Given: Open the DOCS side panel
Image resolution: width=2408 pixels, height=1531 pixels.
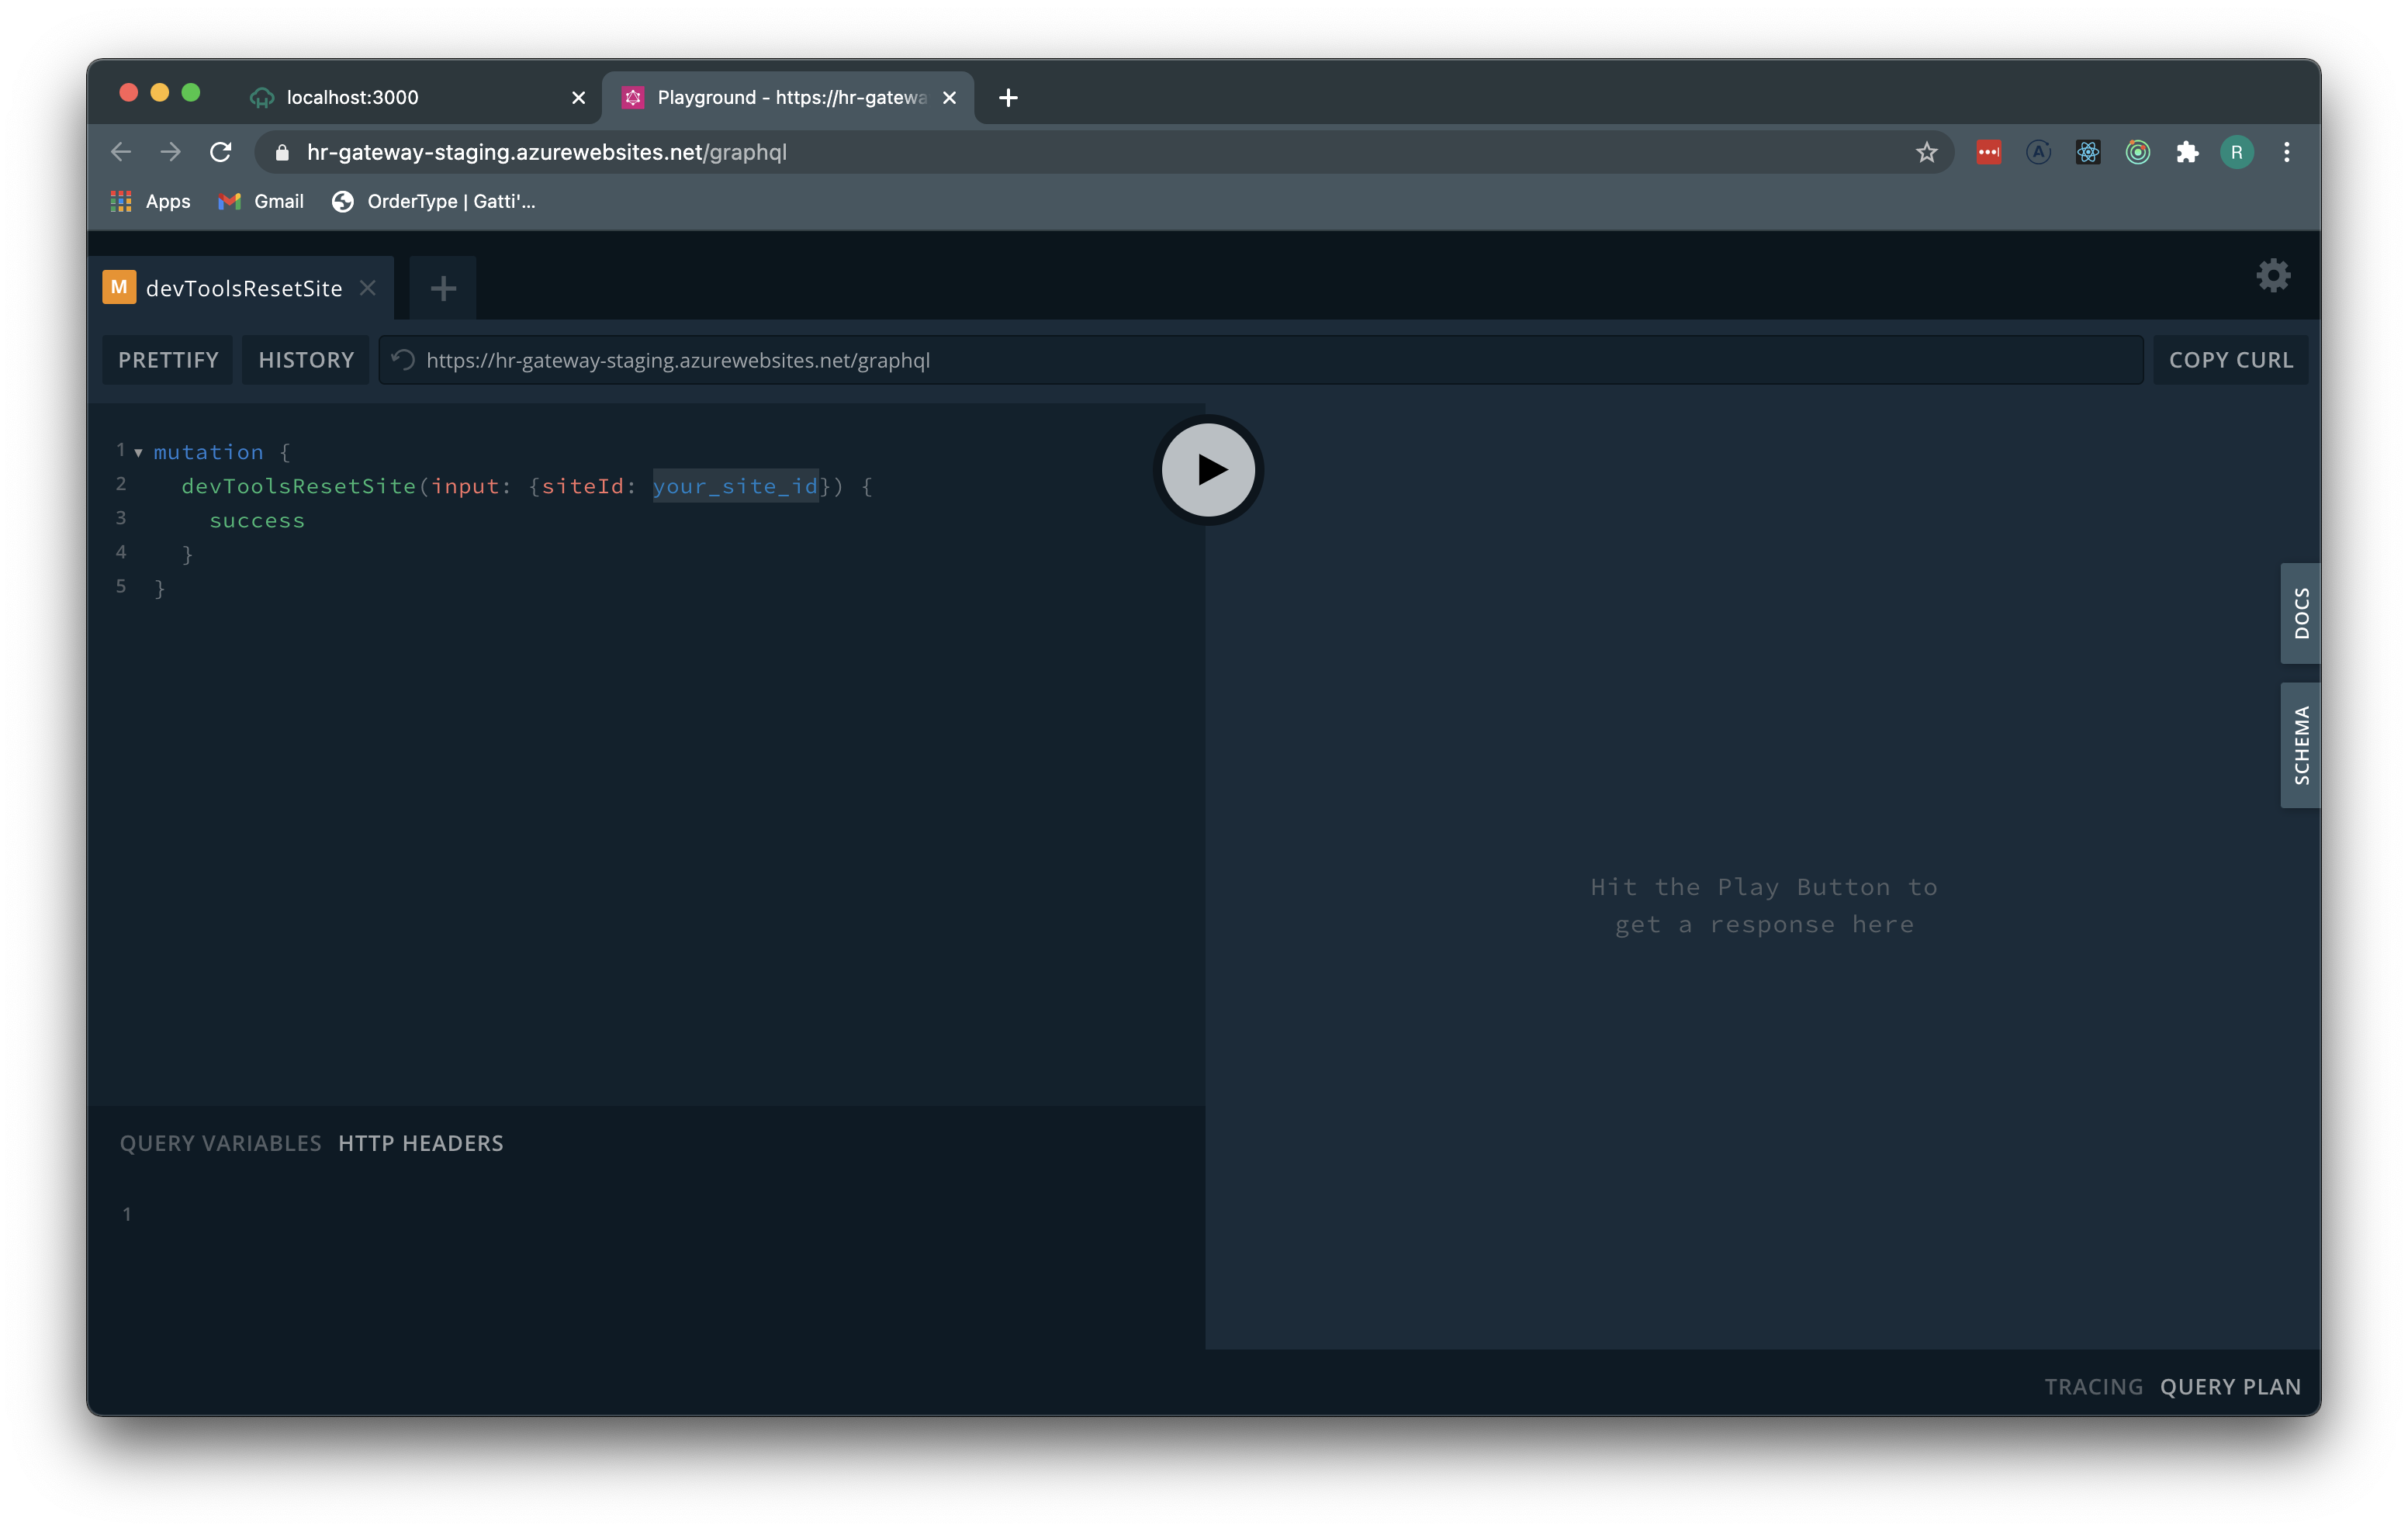Looking at the screenshot, I should pos(2300,613).
